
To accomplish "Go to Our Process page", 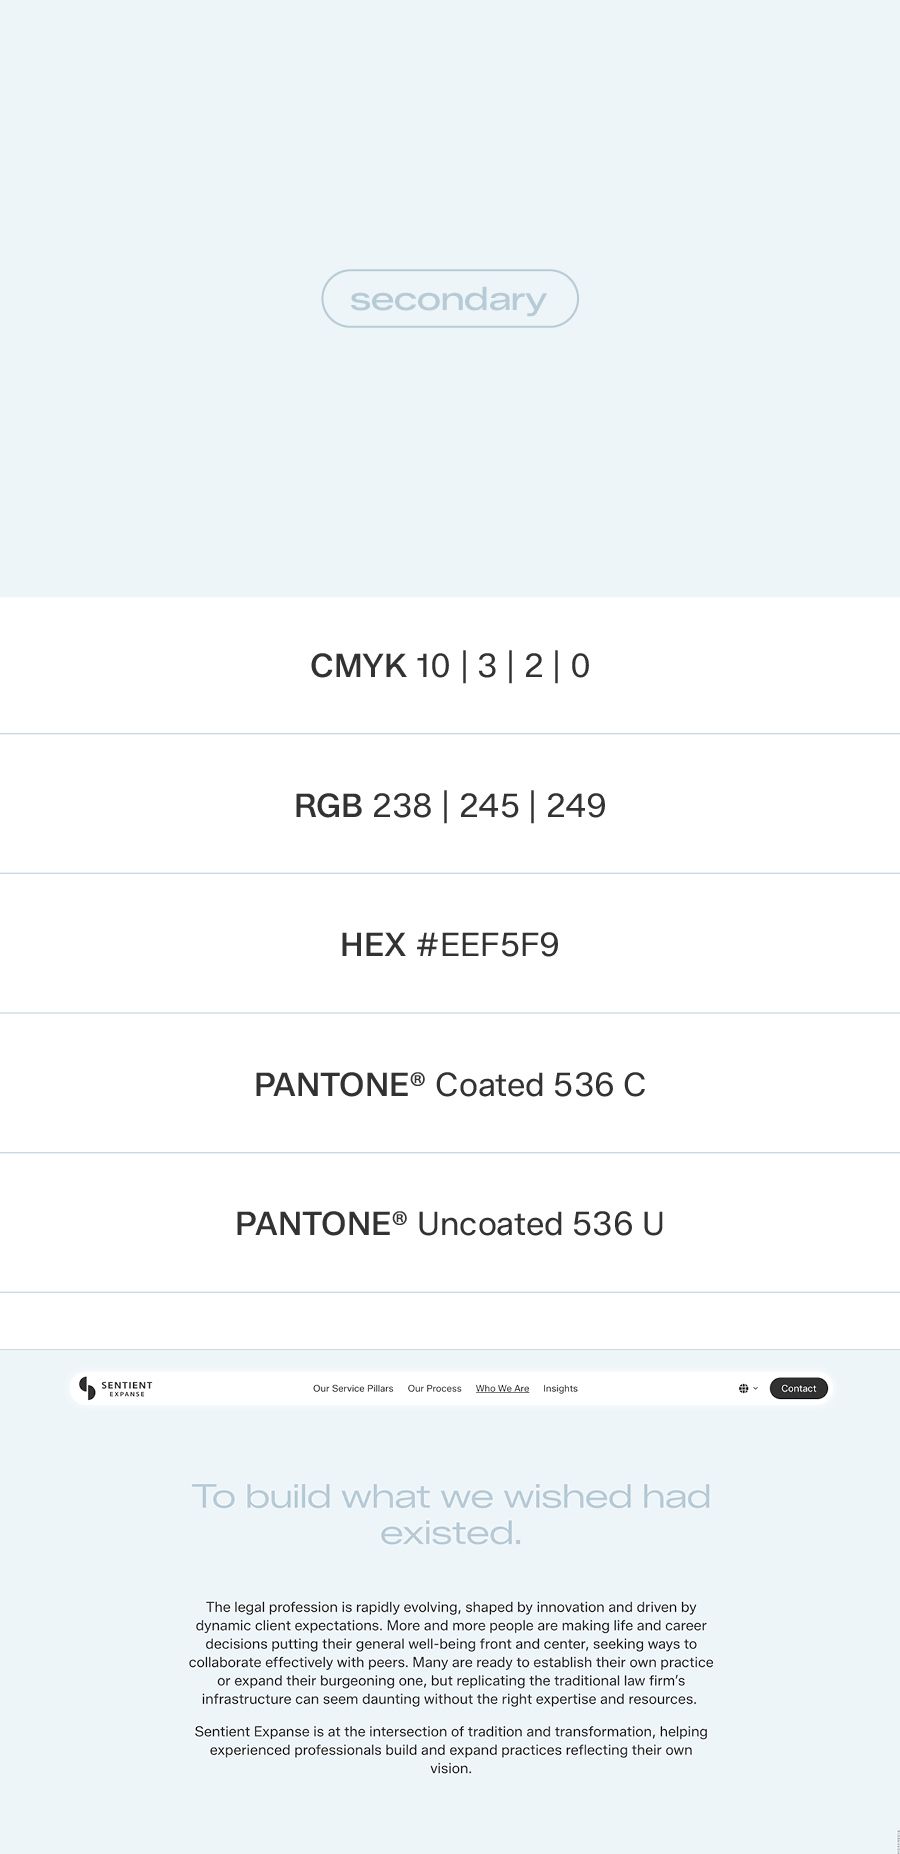I will 434,1389.
